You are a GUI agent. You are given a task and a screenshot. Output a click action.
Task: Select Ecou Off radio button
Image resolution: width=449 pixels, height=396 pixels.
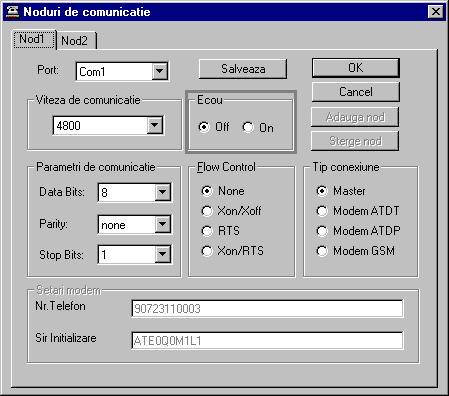214,127
